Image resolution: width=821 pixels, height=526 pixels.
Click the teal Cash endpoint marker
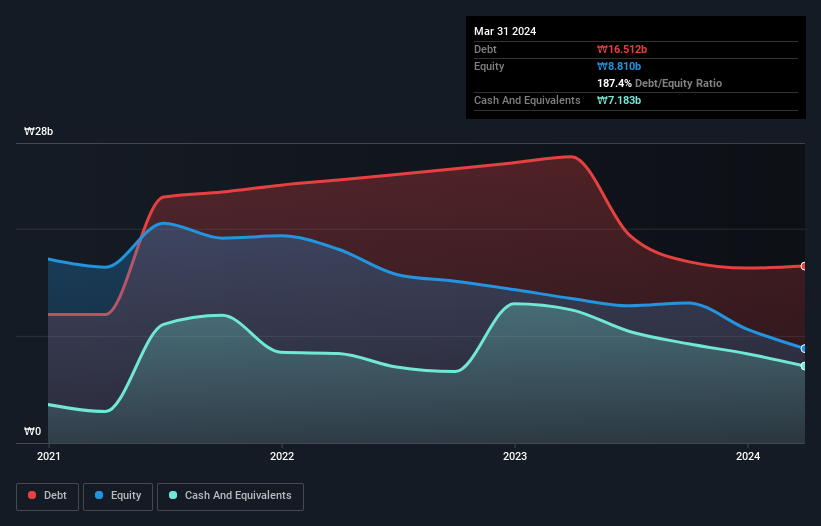[x=804, y=366]
